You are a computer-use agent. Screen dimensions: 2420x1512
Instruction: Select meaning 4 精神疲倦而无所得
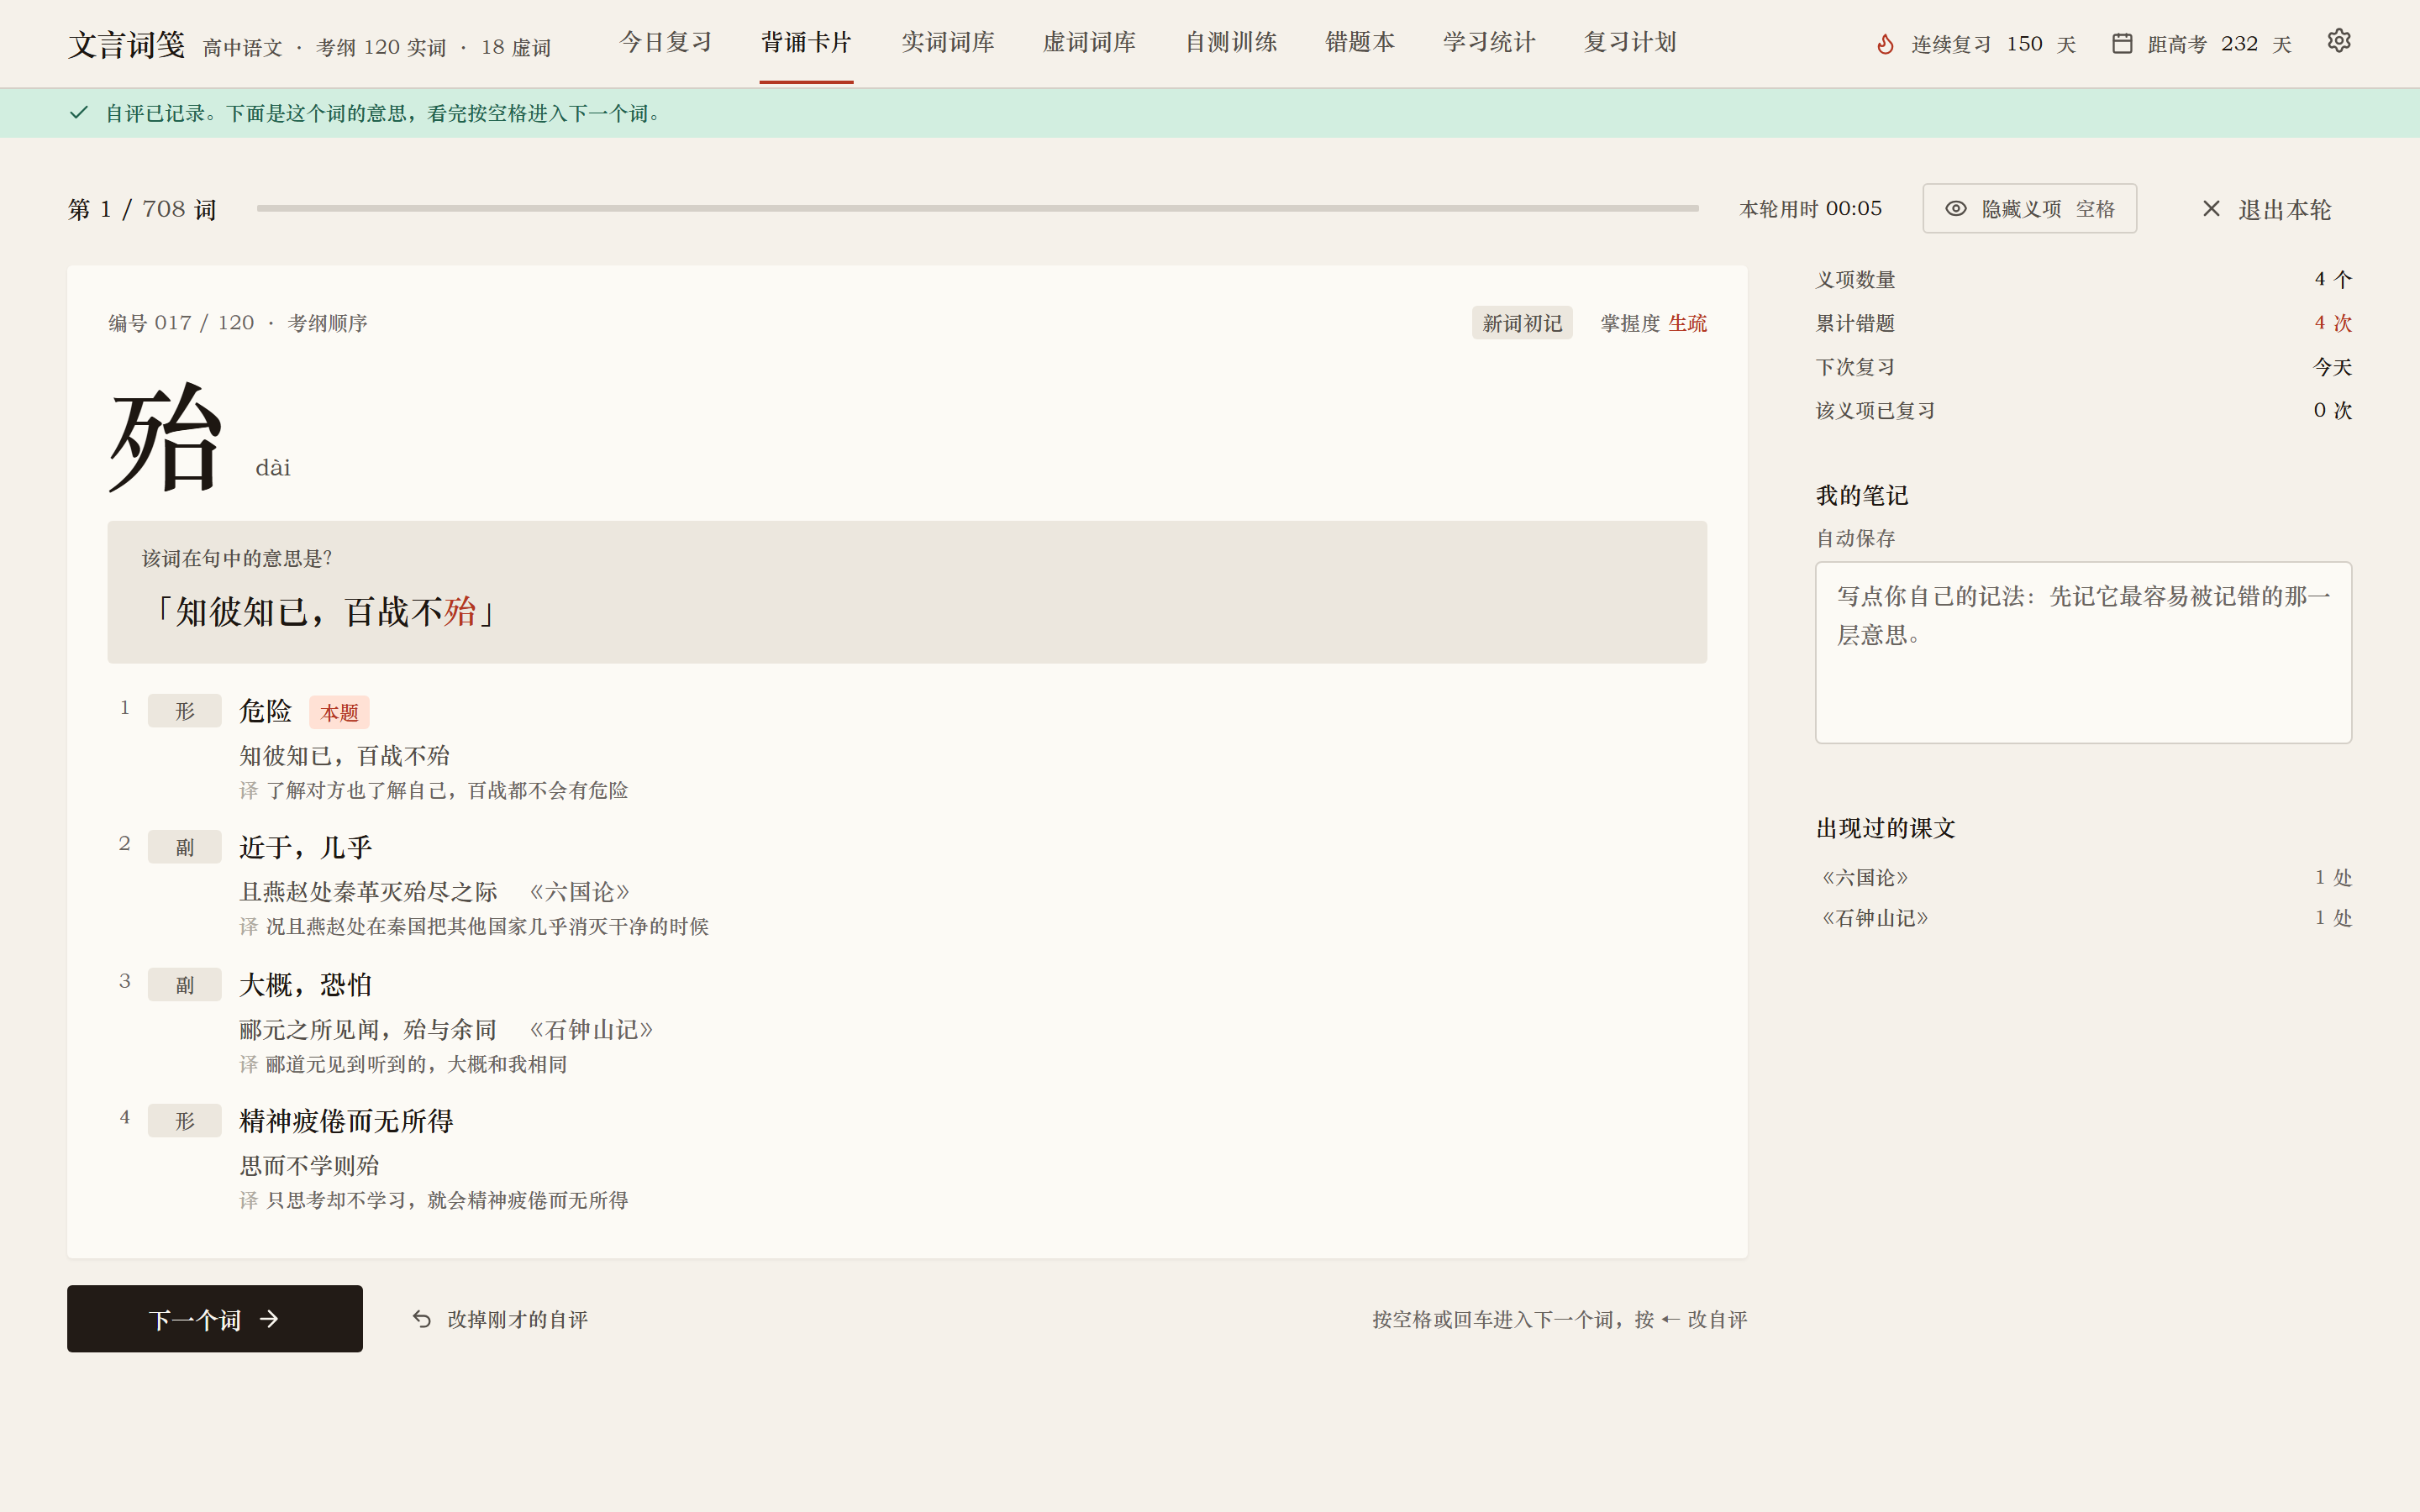[346, 1120]
